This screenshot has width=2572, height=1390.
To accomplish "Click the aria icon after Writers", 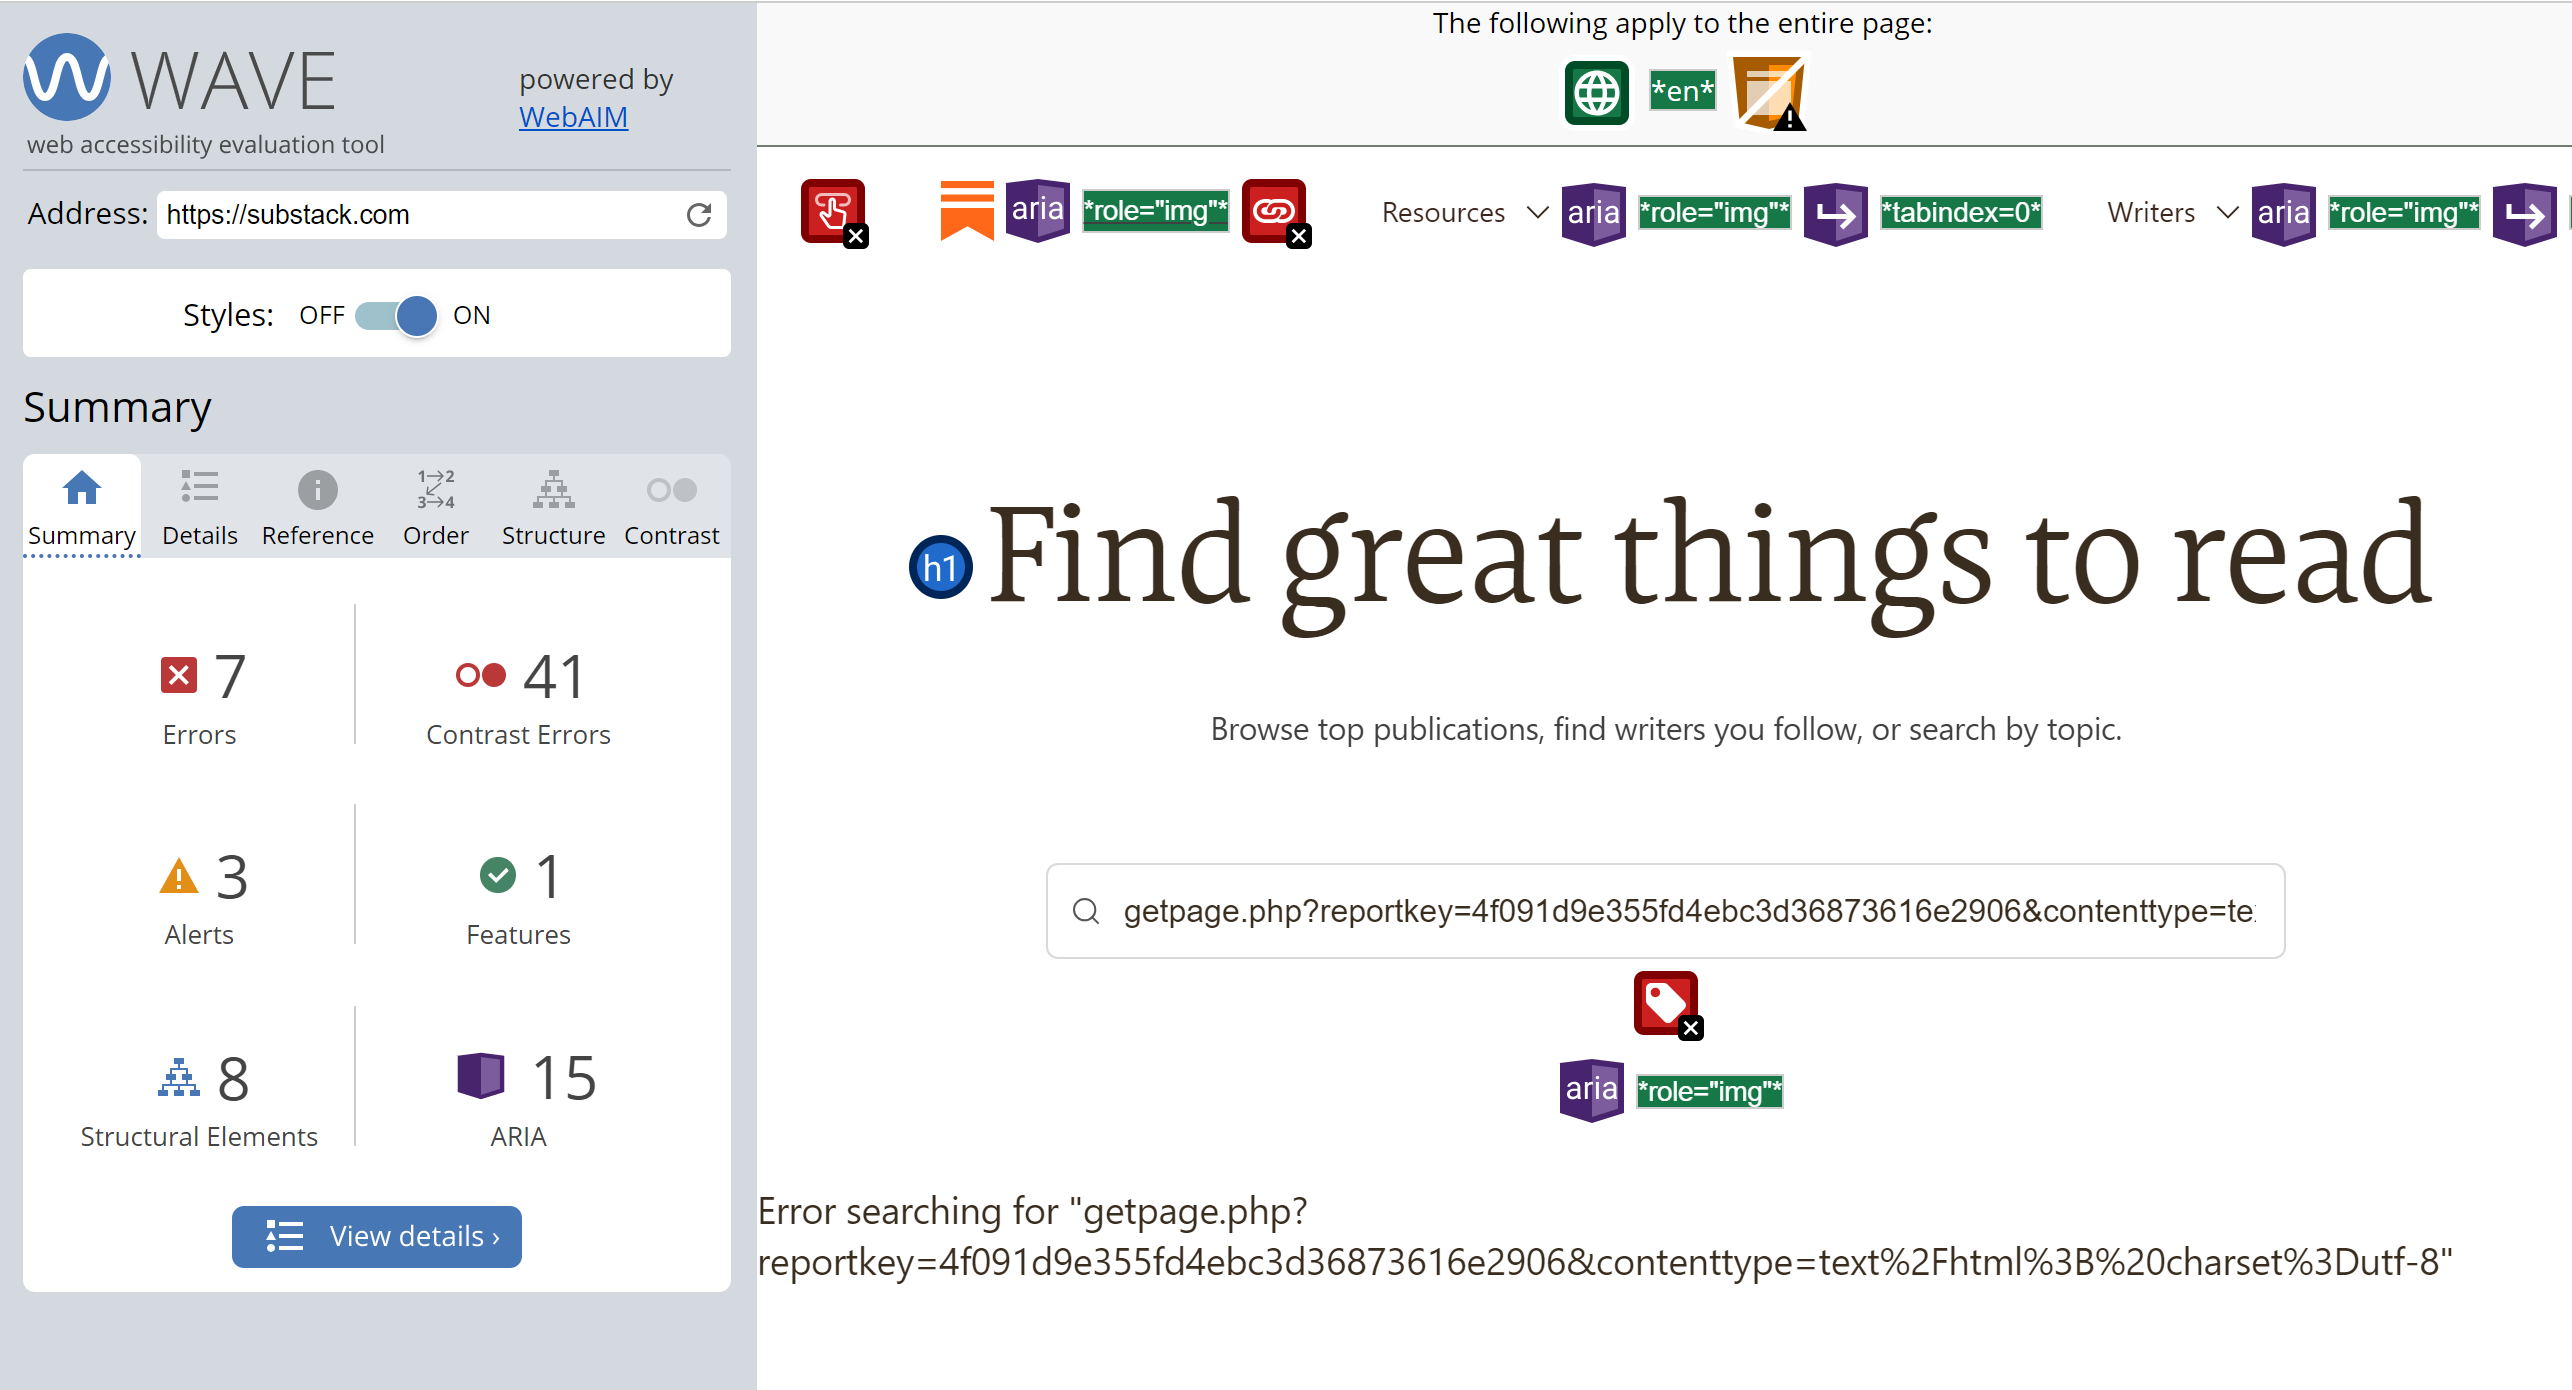I will (2284, 213).
